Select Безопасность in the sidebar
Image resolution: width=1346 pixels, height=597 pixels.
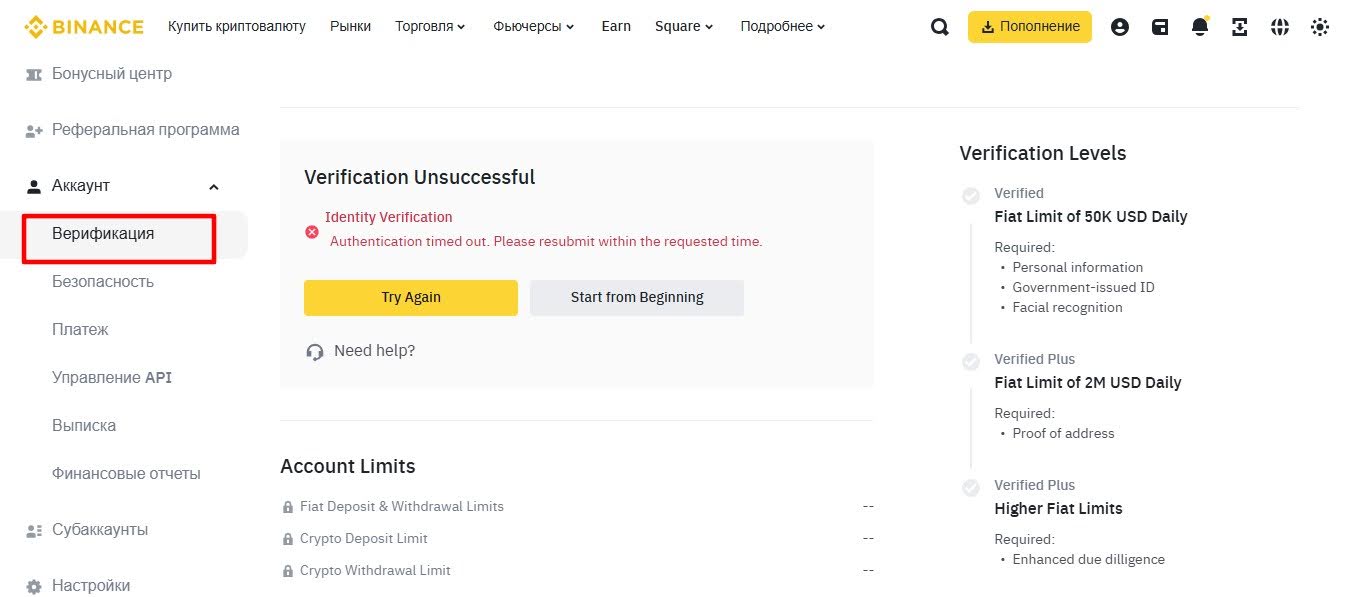[103, 282]
